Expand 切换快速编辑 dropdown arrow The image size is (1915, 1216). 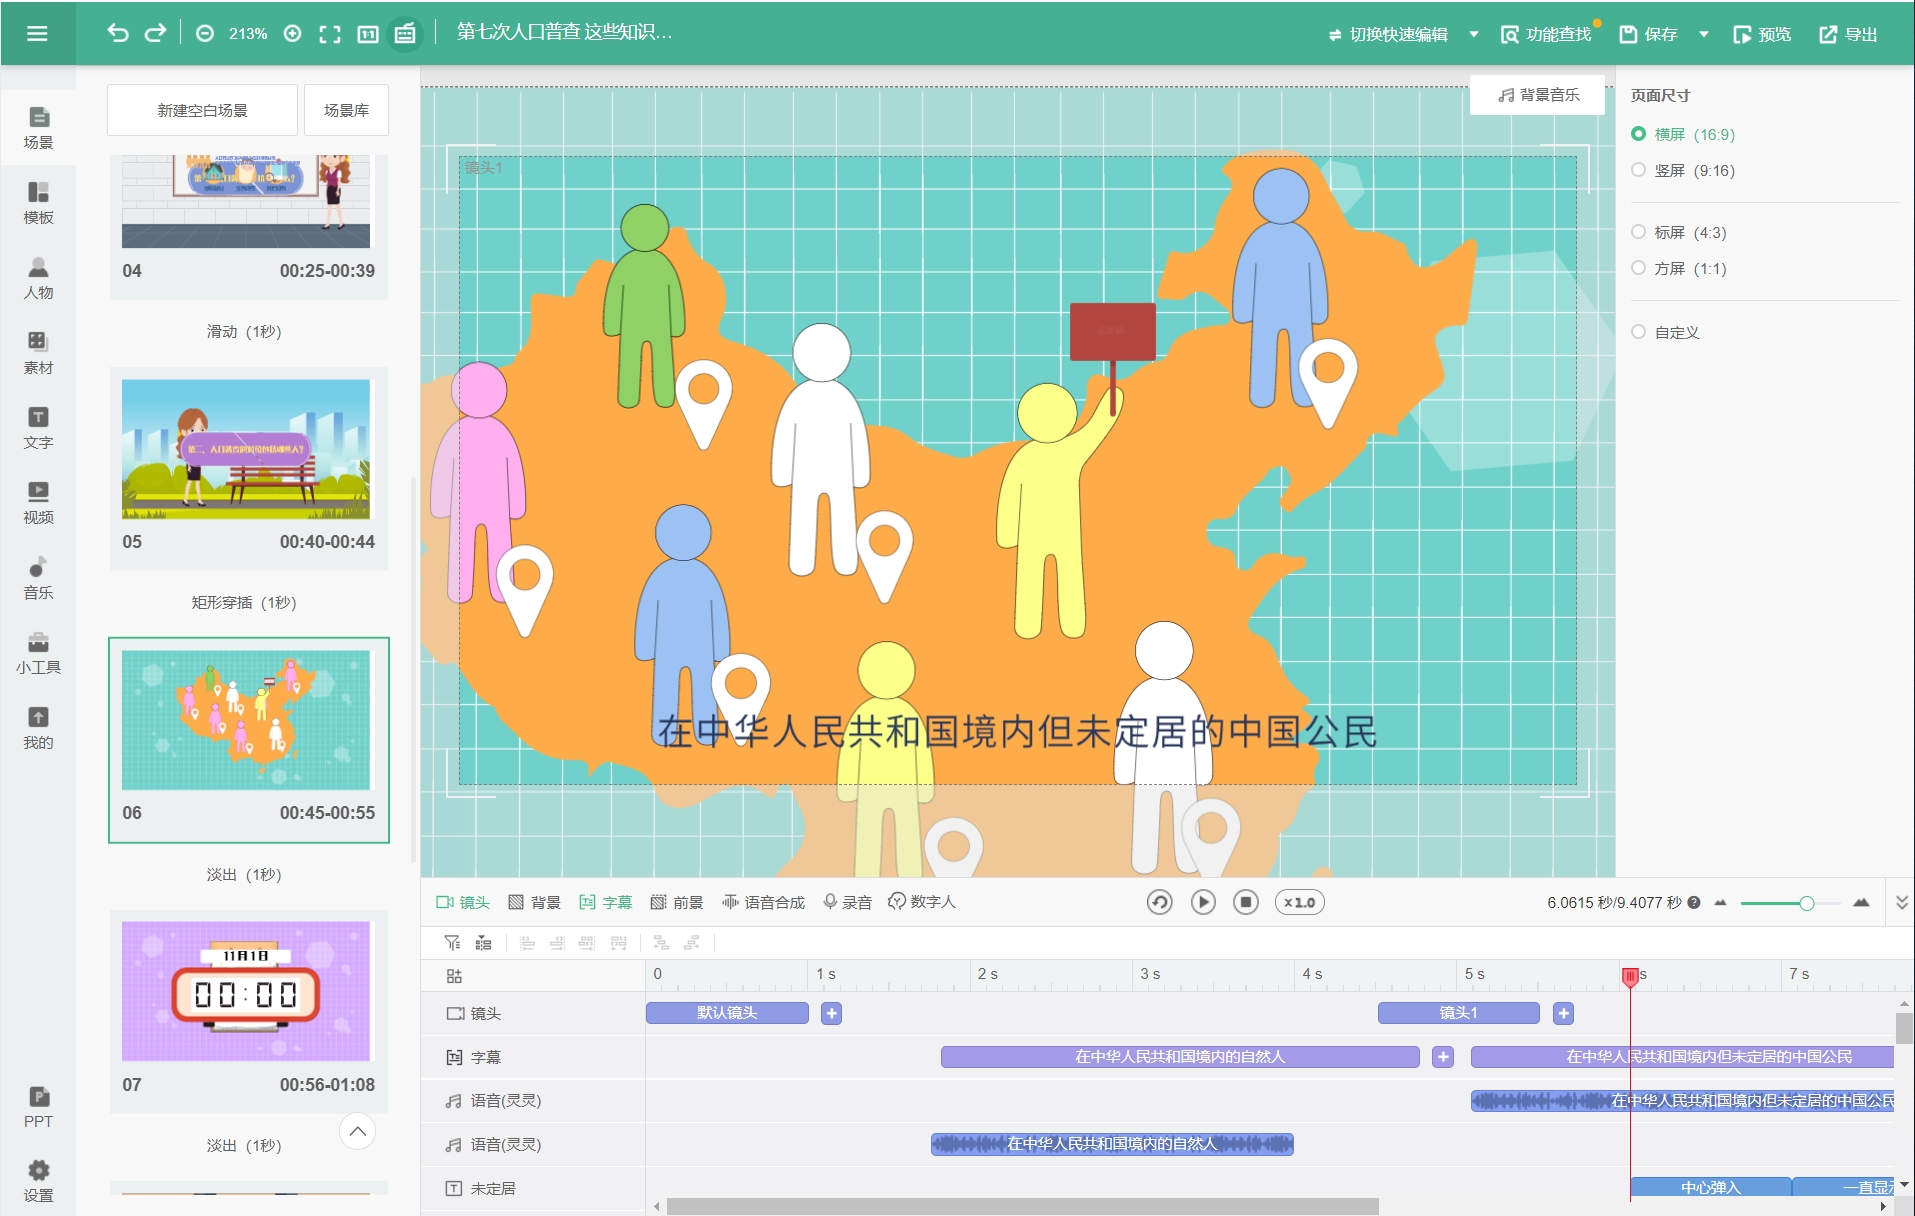point(1473,34)
